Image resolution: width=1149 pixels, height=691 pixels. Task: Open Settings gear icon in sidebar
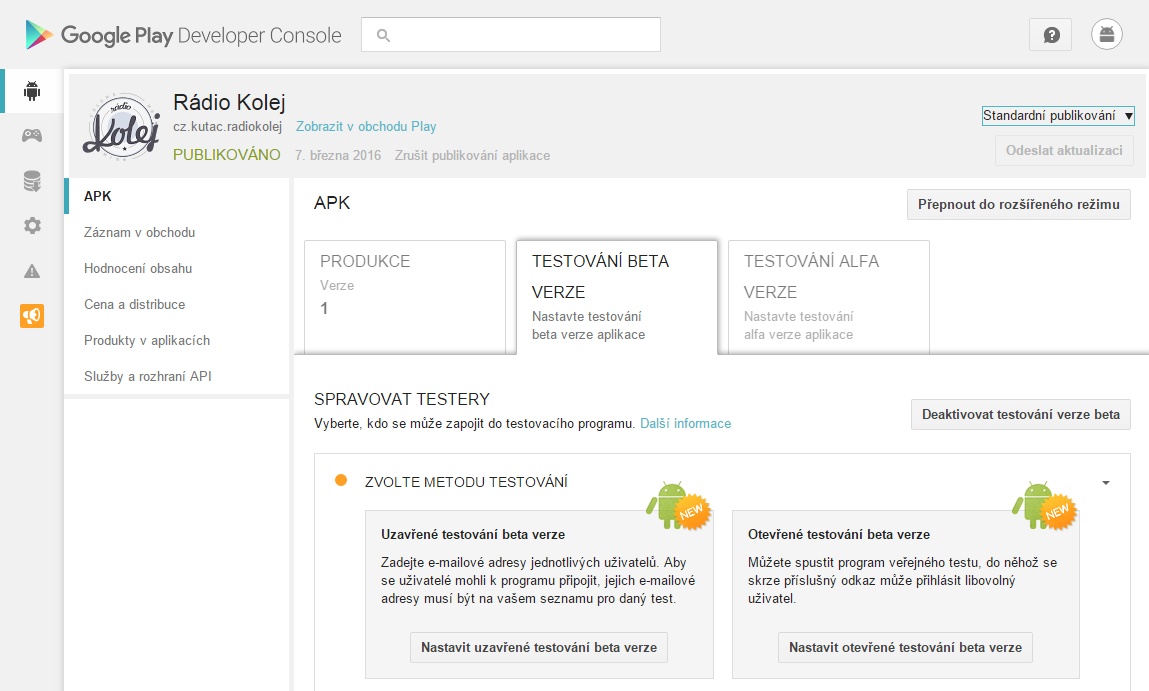point(32,226)
